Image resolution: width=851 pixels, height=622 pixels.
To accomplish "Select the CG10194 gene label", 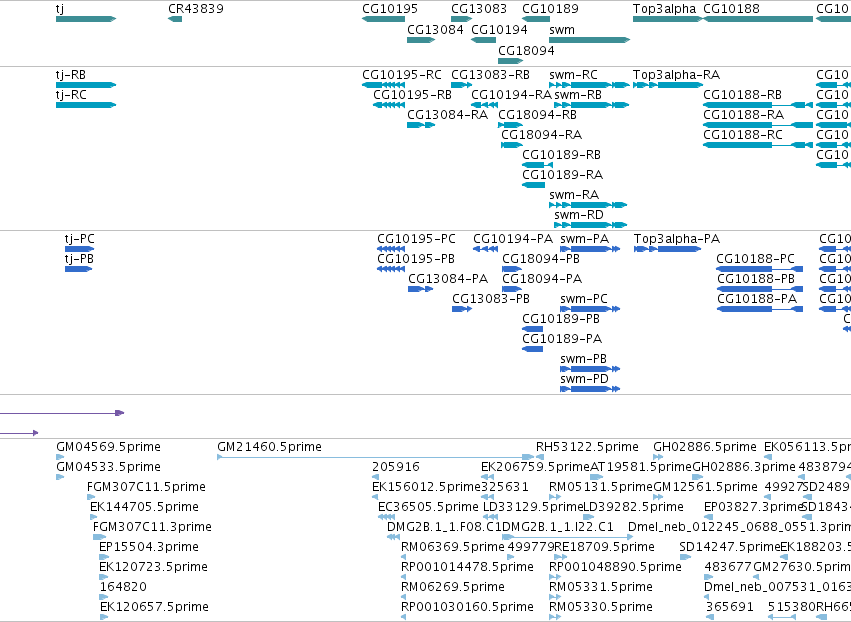I will (x=499, y=30).
